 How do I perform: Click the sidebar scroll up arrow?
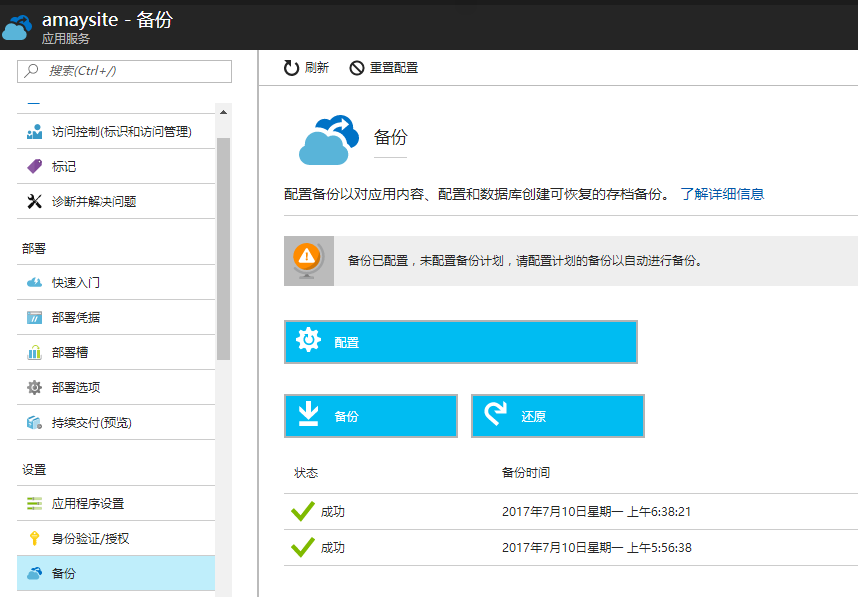tap(224, 111)
